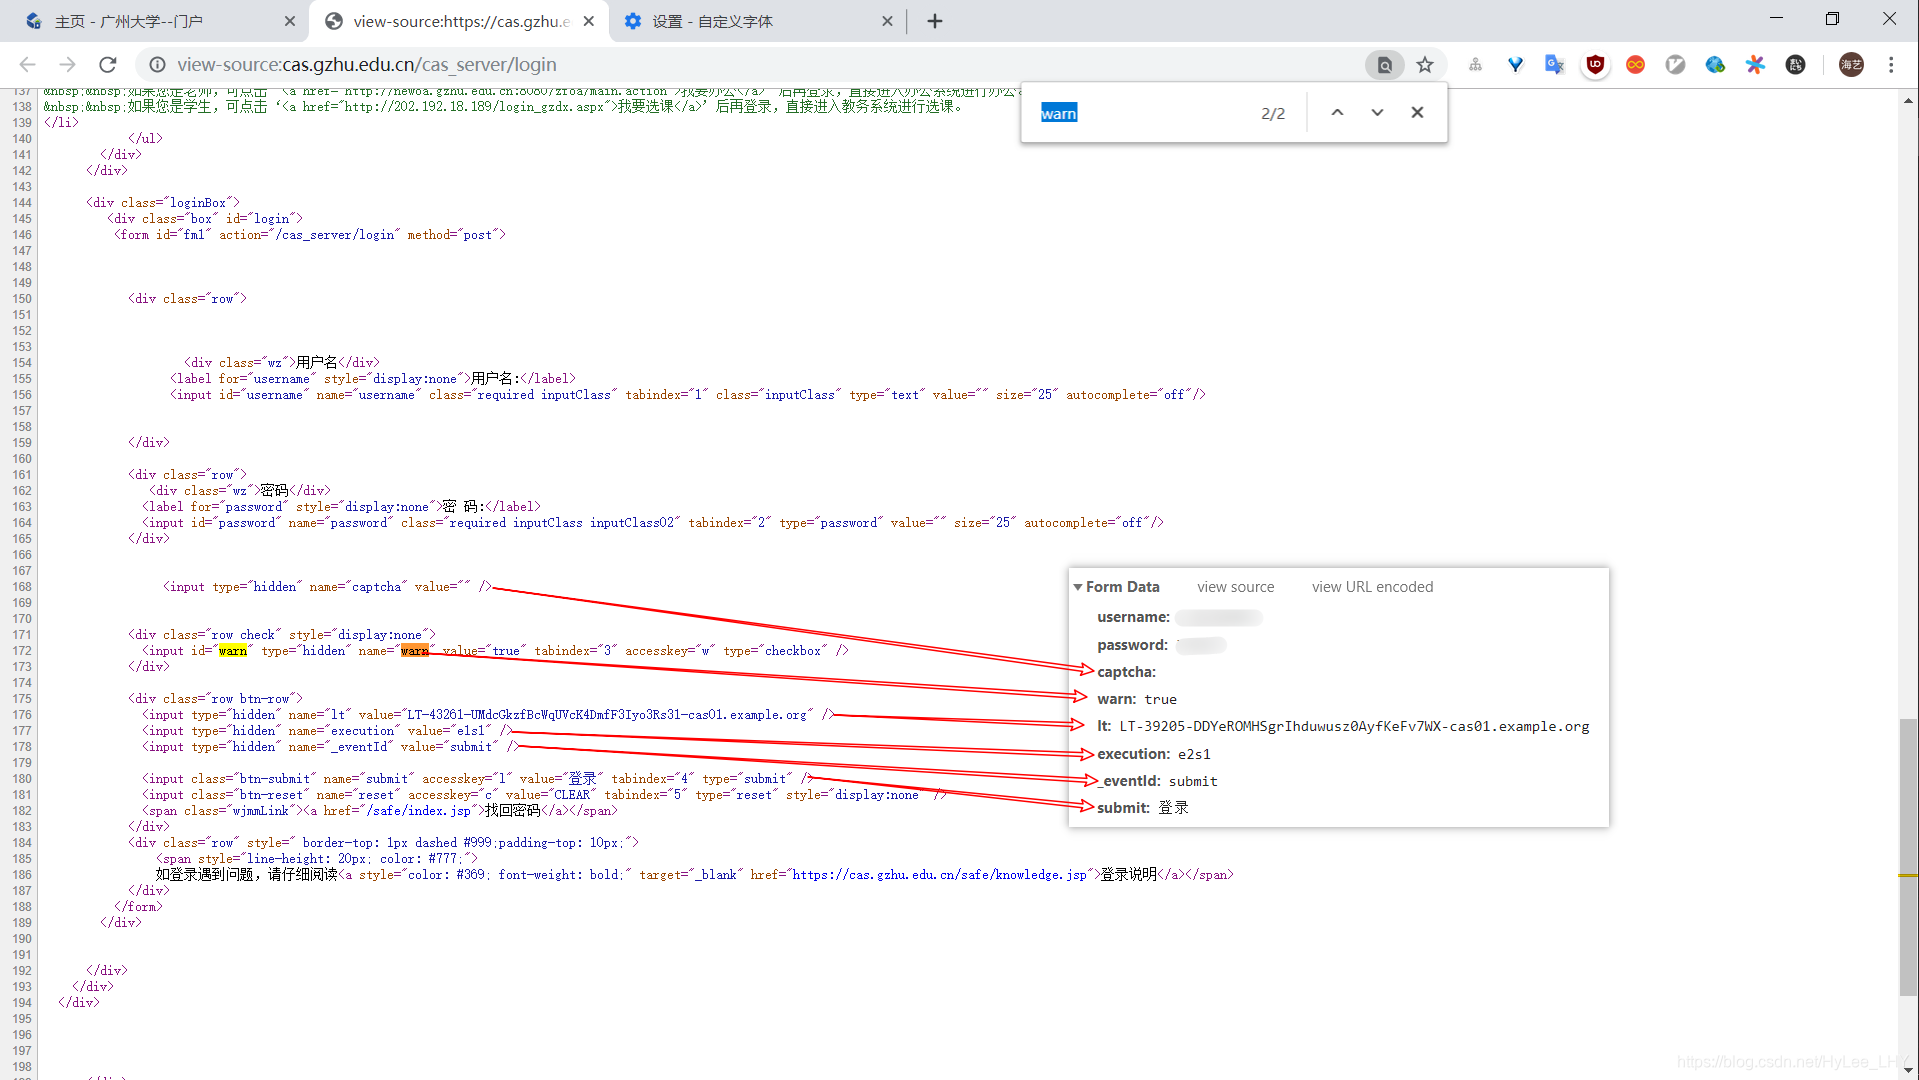Click the password input tag on line 164
This screenshot has height=1080, width=1919.
(653, 523)
